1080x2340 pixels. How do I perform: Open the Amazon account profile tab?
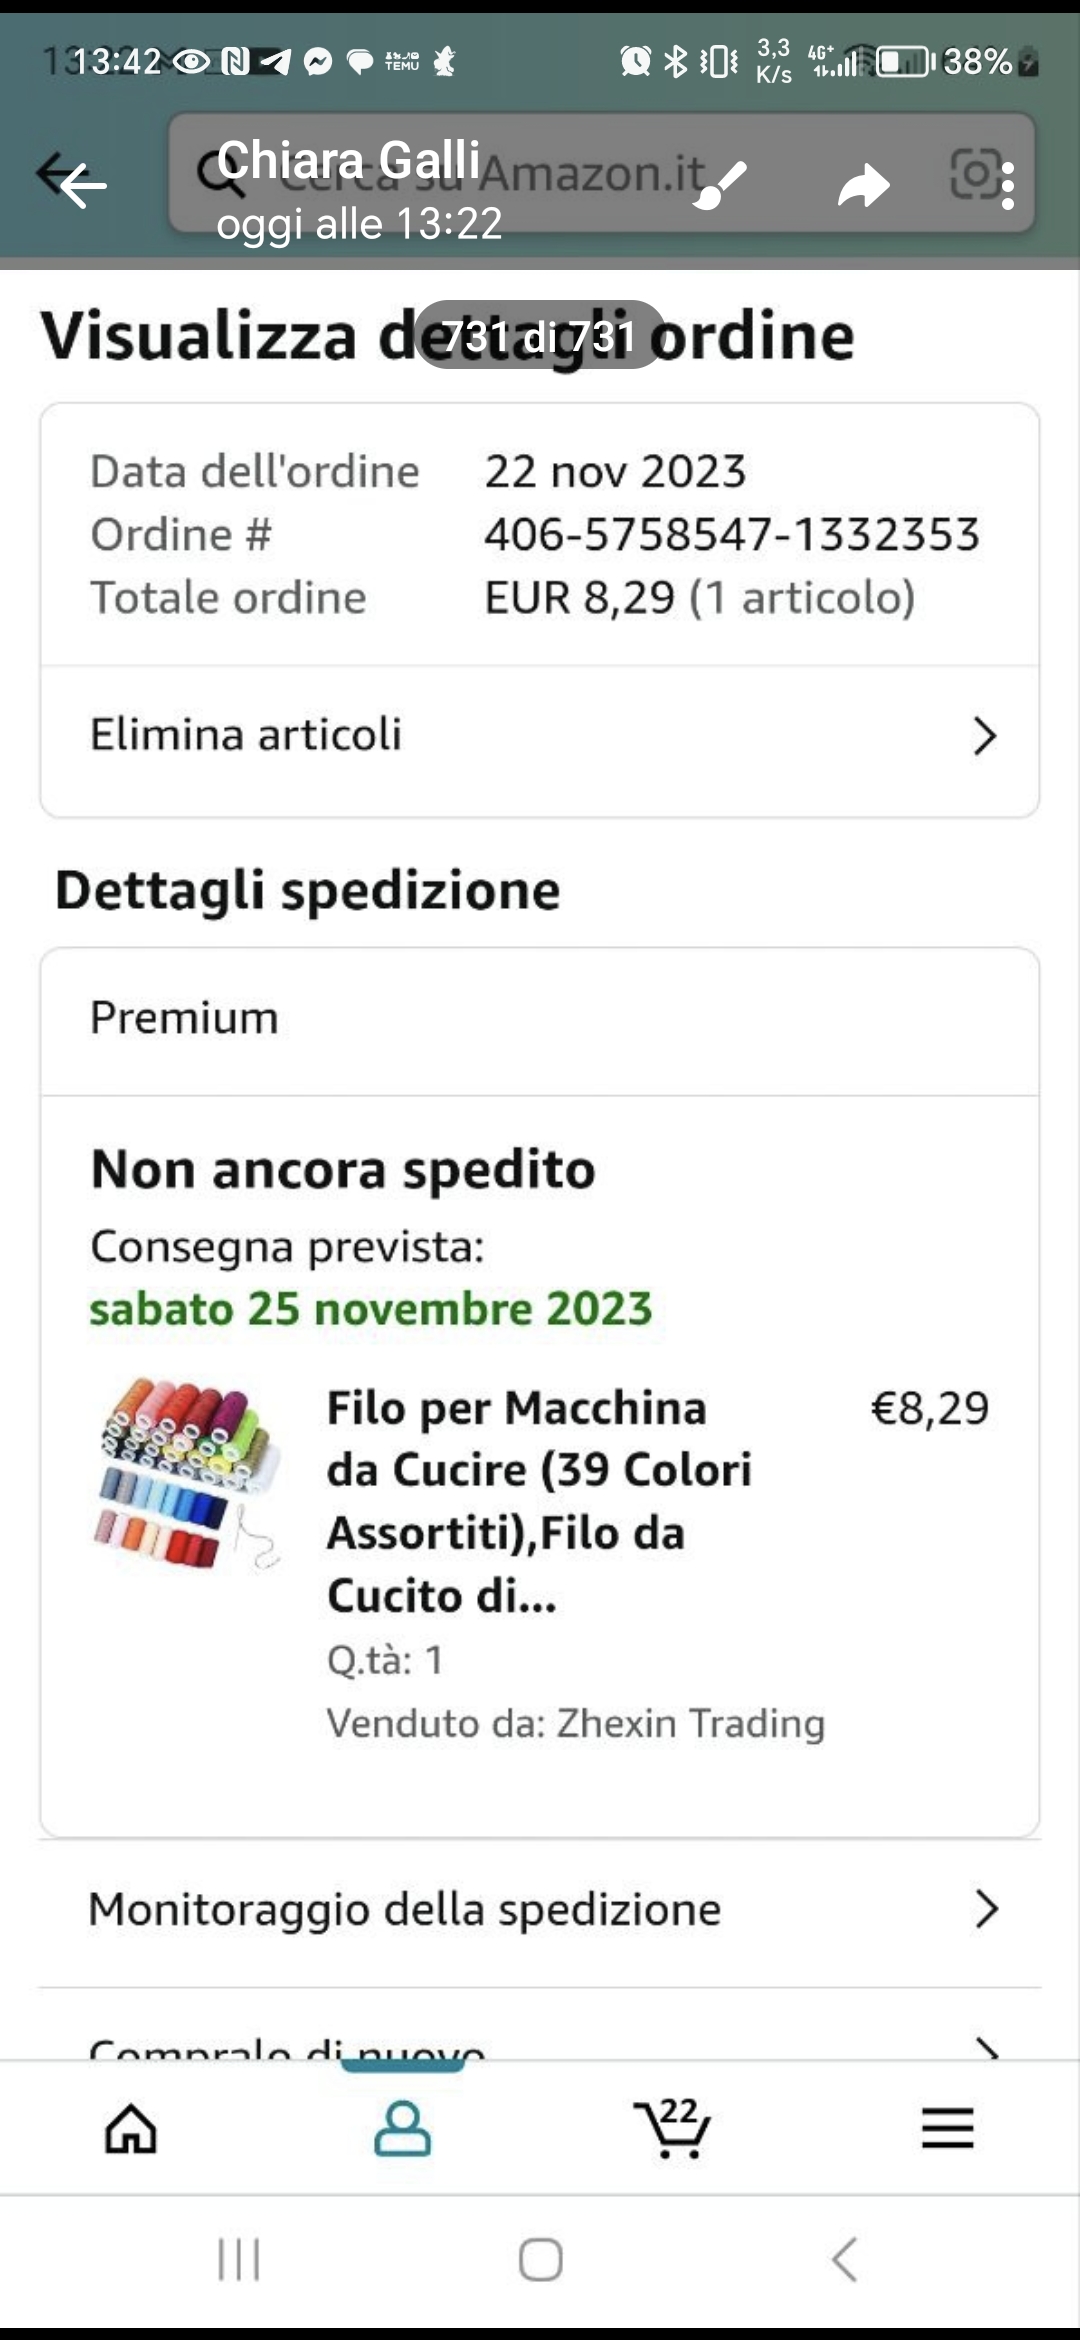point(402,2128)
